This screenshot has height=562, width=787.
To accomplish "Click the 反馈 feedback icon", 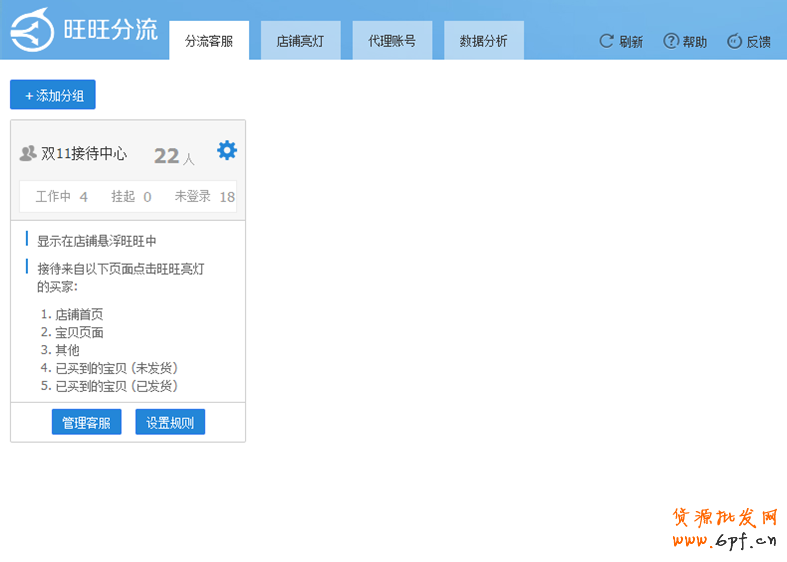I will click(x=734, y=41).
